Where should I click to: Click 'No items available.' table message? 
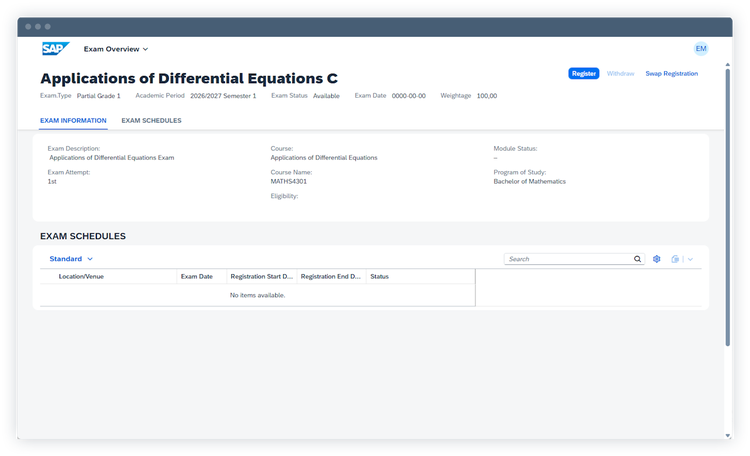[257, 295]
